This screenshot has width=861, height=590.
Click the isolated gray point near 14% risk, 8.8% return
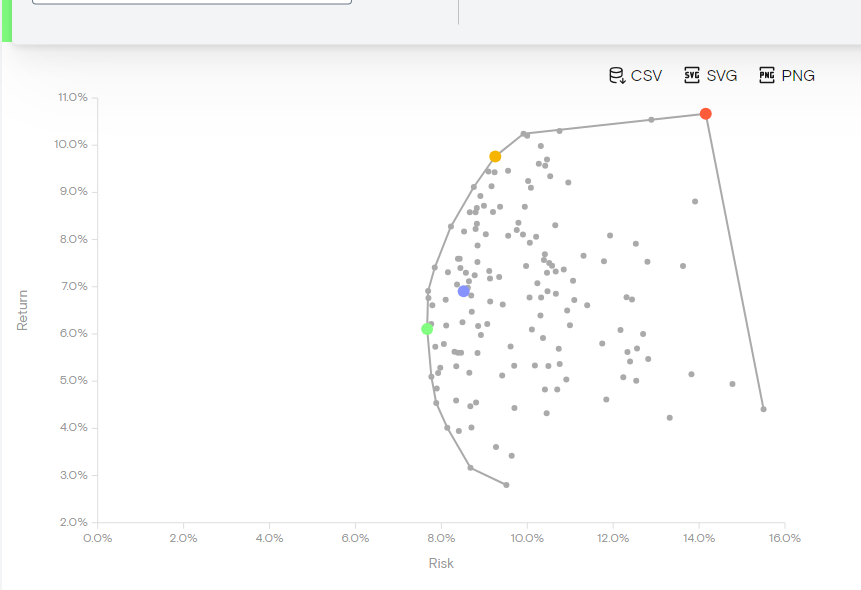[695, 201]
